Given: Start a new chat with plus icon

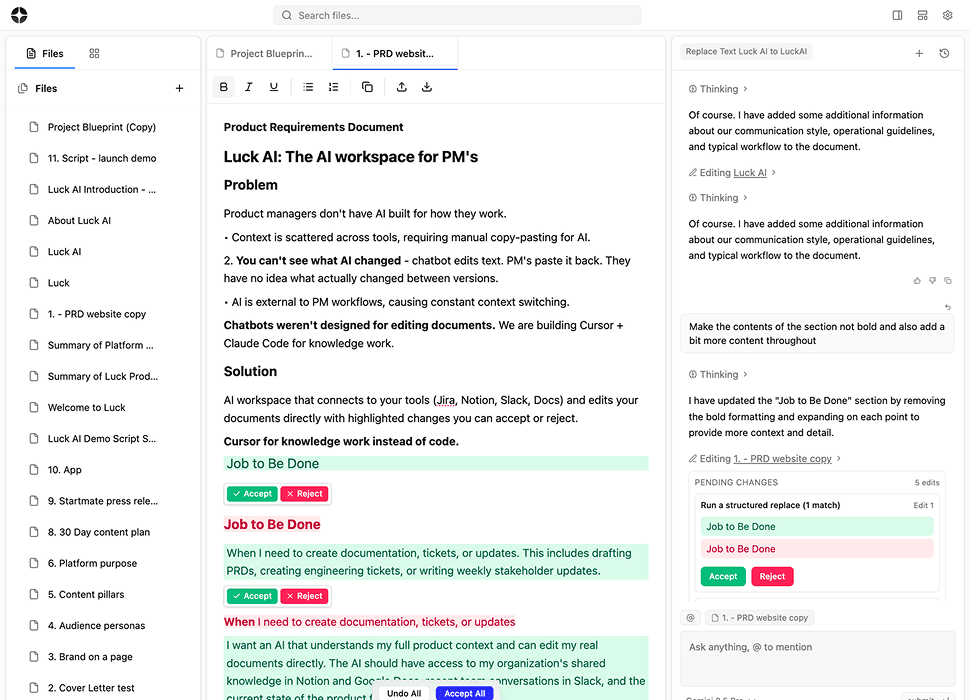Looking at the screenshot, I should [919, 53].
